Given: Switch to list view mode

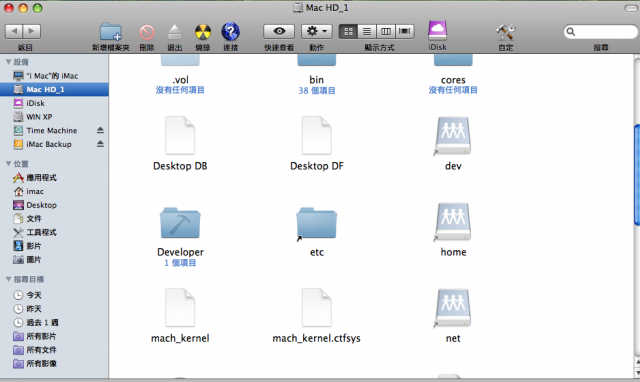Looking at the screenshot, I should [367, 31].
